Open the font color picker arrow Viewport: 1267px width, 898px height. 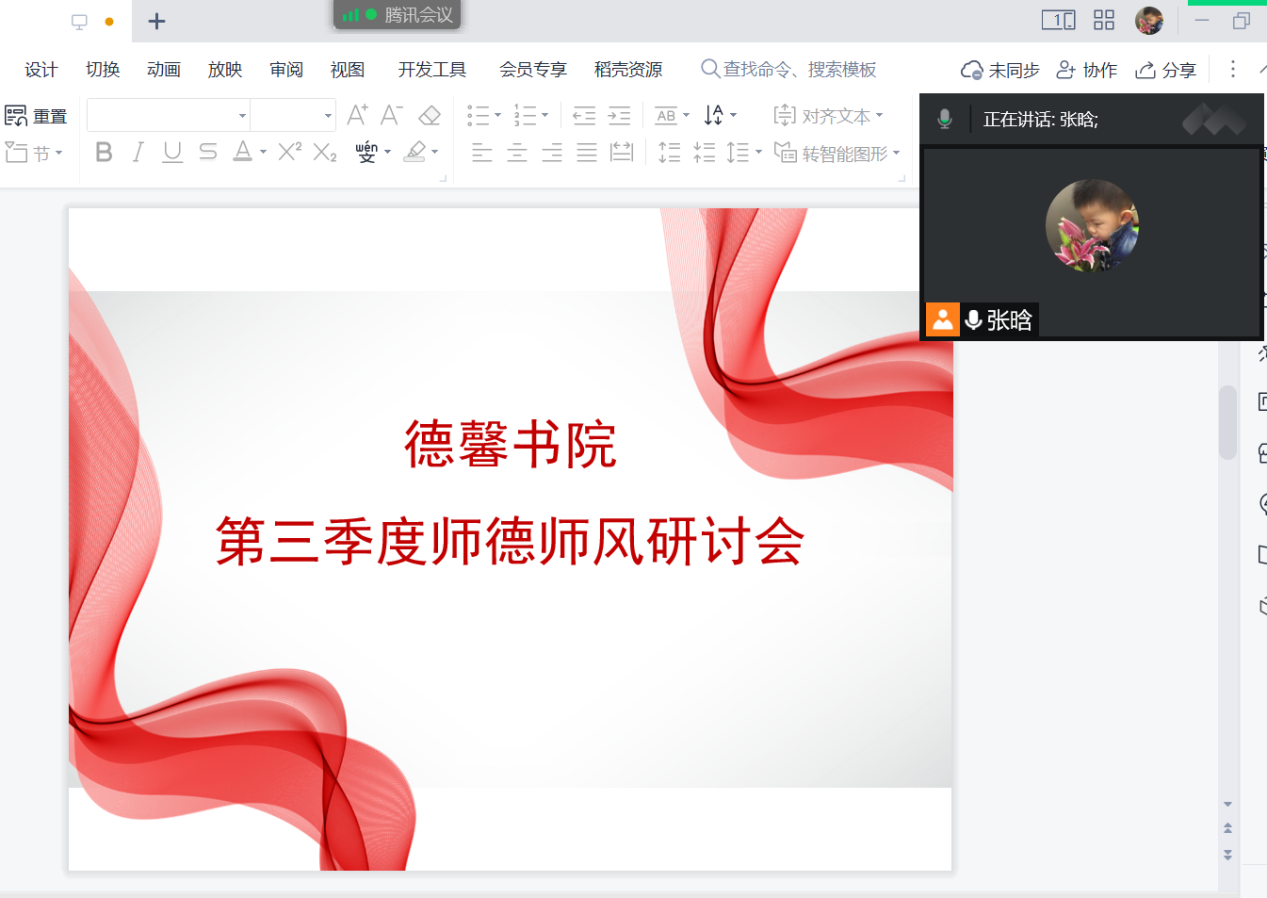[x=263, y=152]
